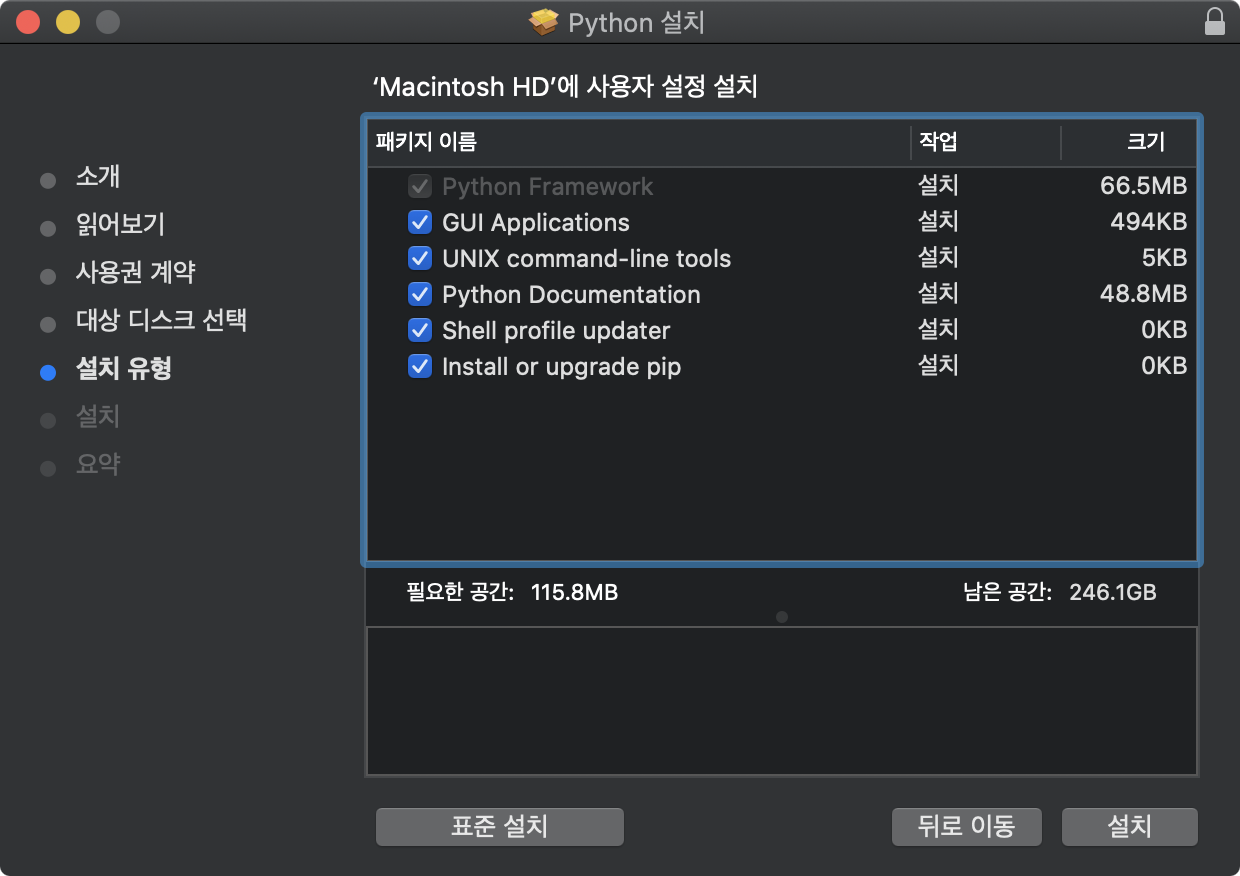Screen dimensions: 1240x876
Task: Click the 494KB size value
Action: 1148,222
